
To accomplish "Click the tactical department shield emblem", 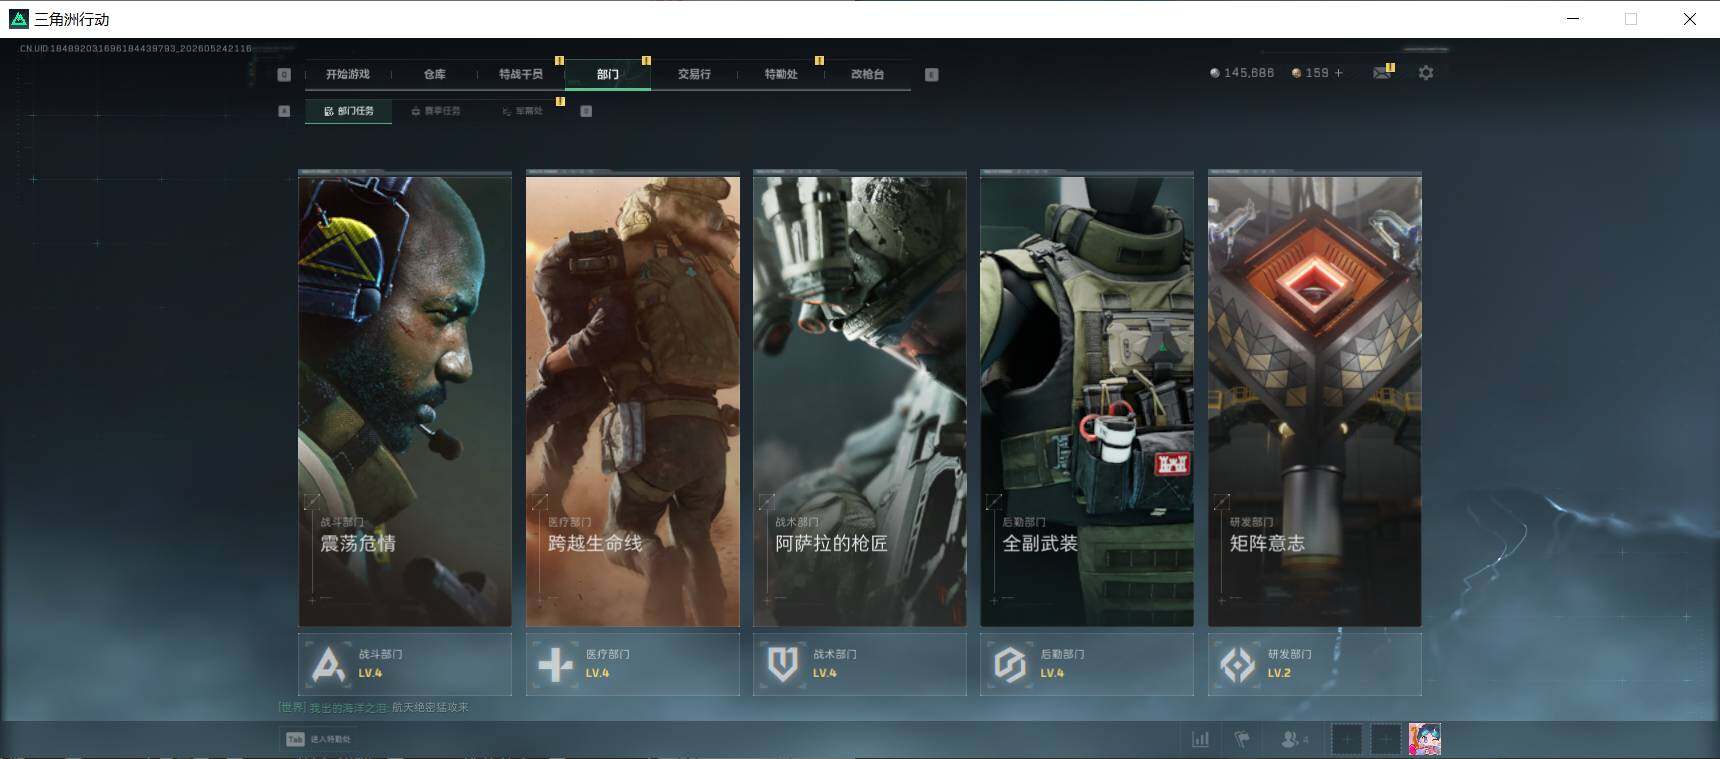I will (x=783, y=664).
